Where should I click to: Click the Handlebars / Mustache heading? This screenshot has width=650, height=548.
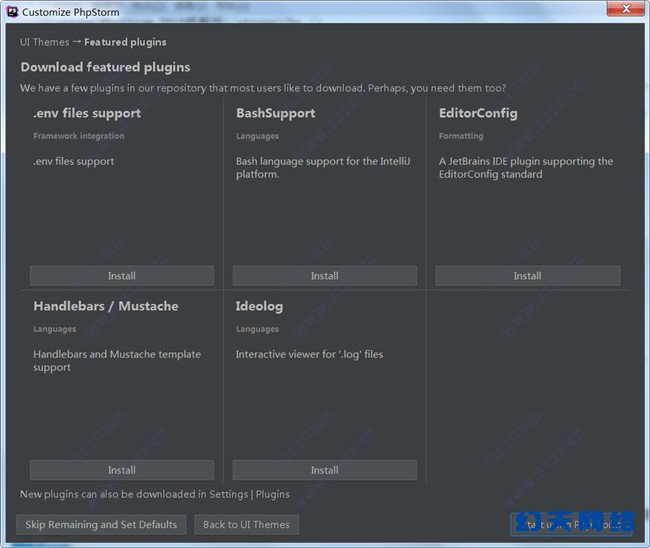(106, 306)
